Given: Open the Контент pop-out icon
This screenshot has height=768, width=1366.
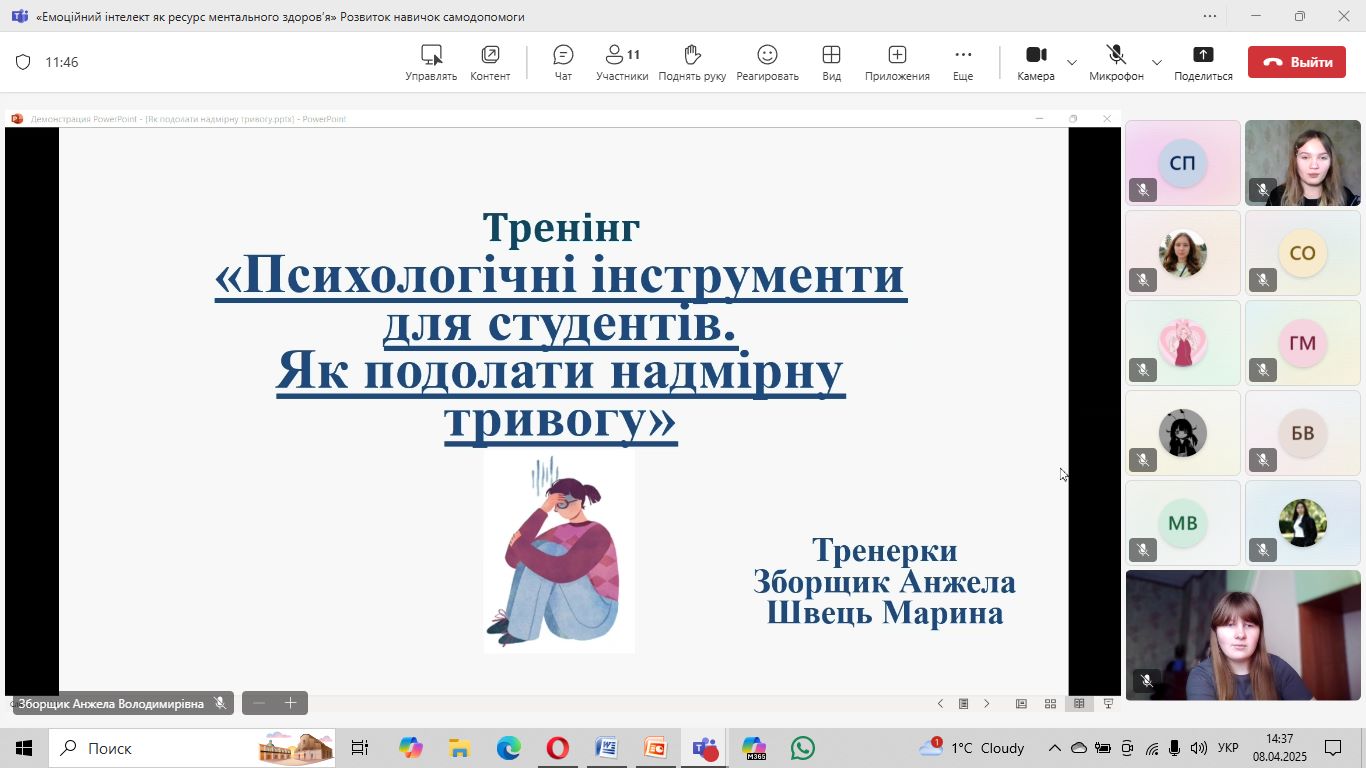Looking at the screenshot, I should click(x=490, y=62).
